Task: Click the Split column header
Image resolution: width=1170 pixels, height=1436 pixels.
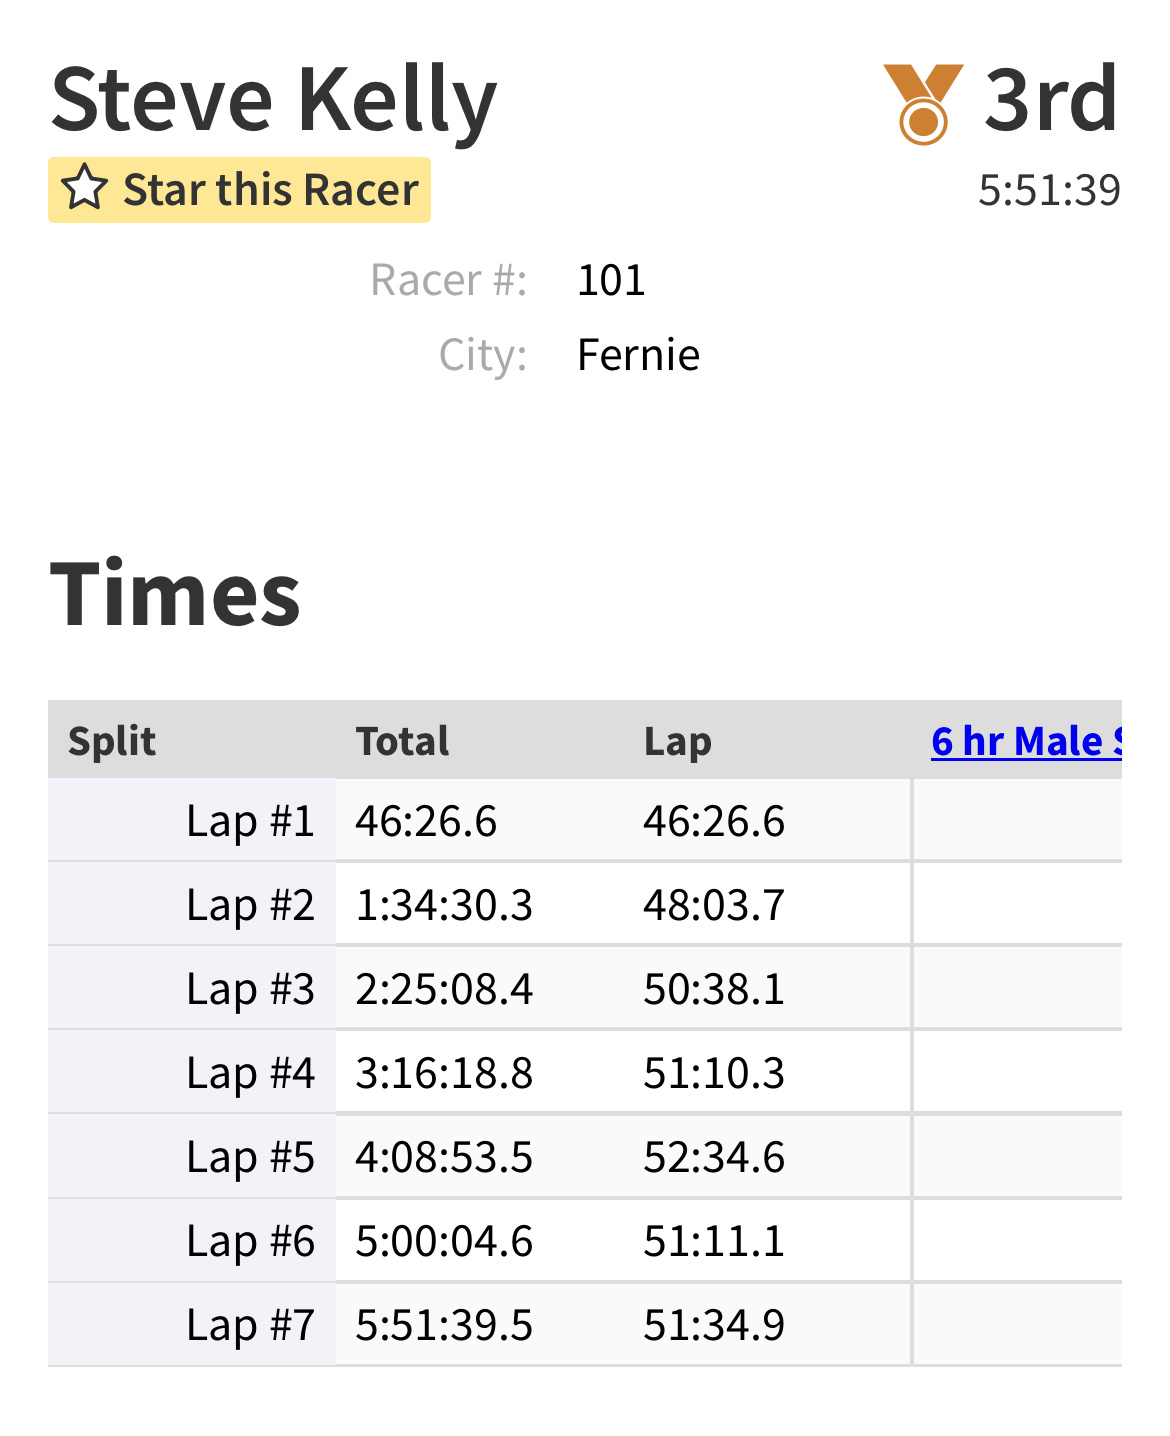Action: pos(112,741)
